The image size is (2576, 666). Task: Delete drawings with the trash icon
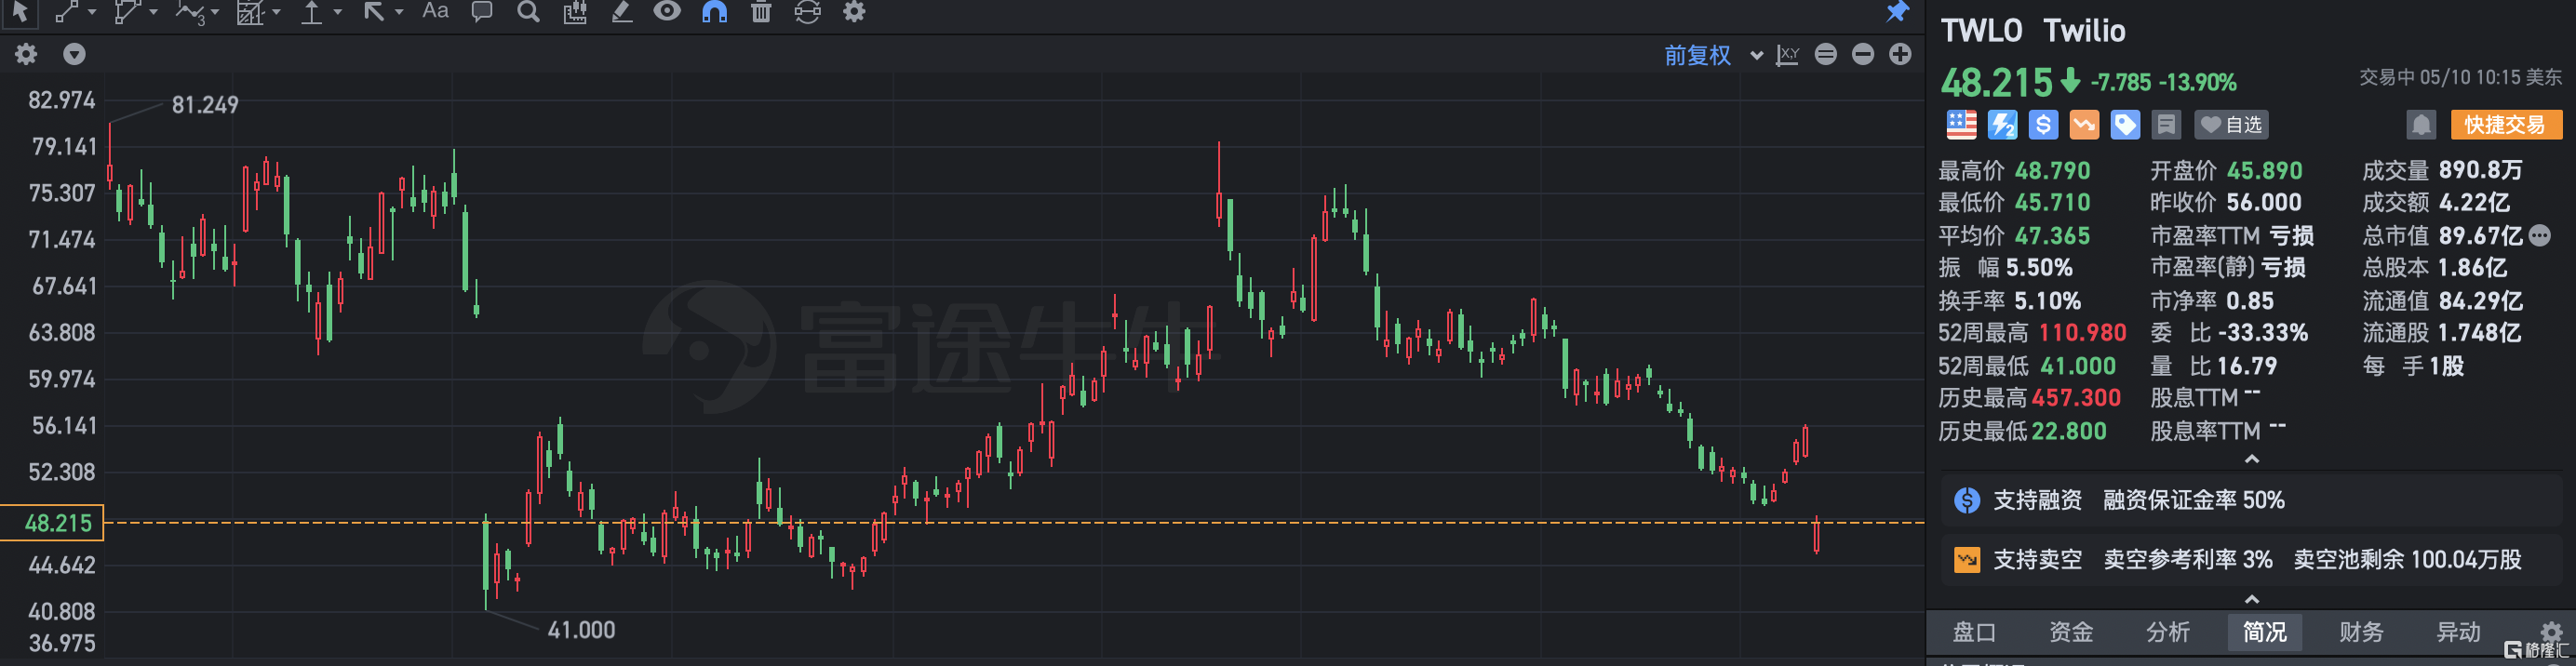click(761, 12)
